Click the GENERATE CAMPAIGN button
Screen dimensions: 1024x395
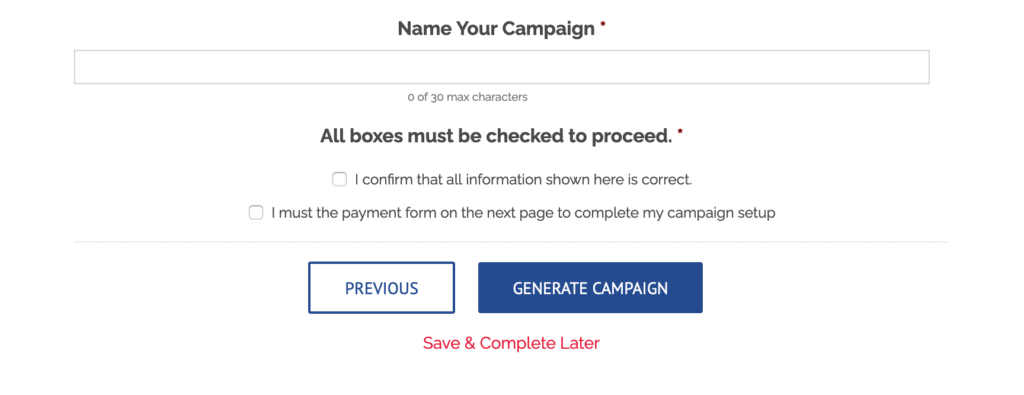point(590,288)
